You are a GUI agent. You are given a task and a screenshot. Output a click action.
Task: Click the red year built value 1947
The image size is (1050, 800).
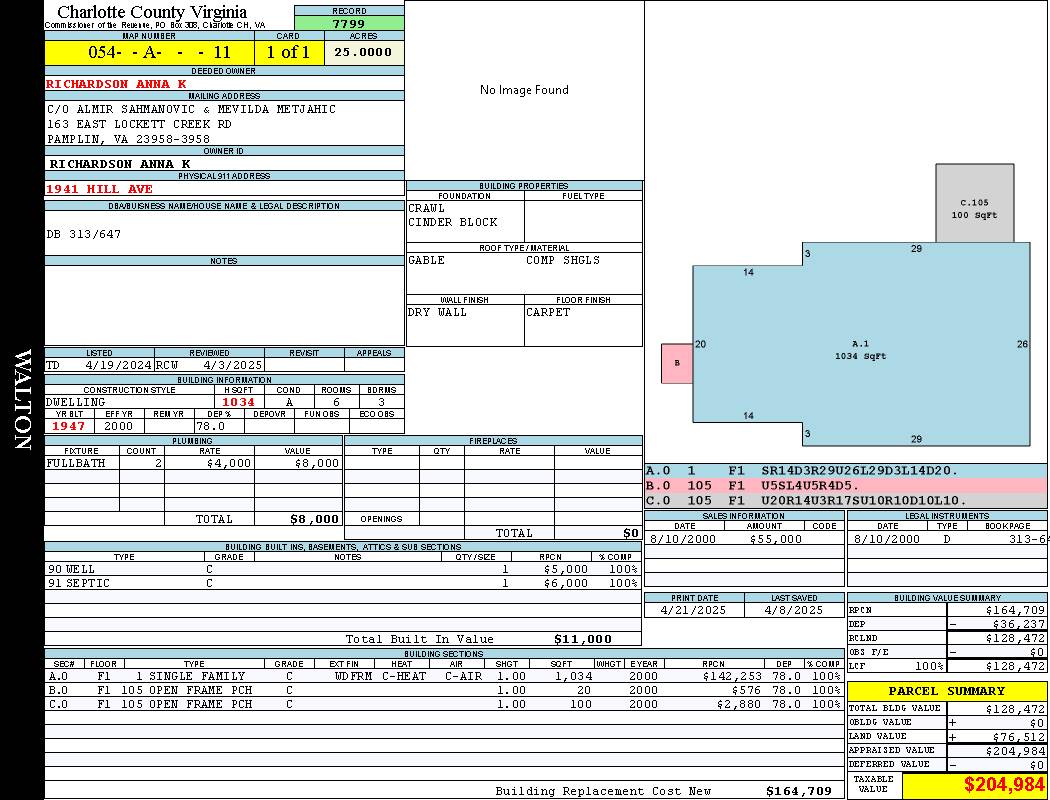click(x=70, y=426)
